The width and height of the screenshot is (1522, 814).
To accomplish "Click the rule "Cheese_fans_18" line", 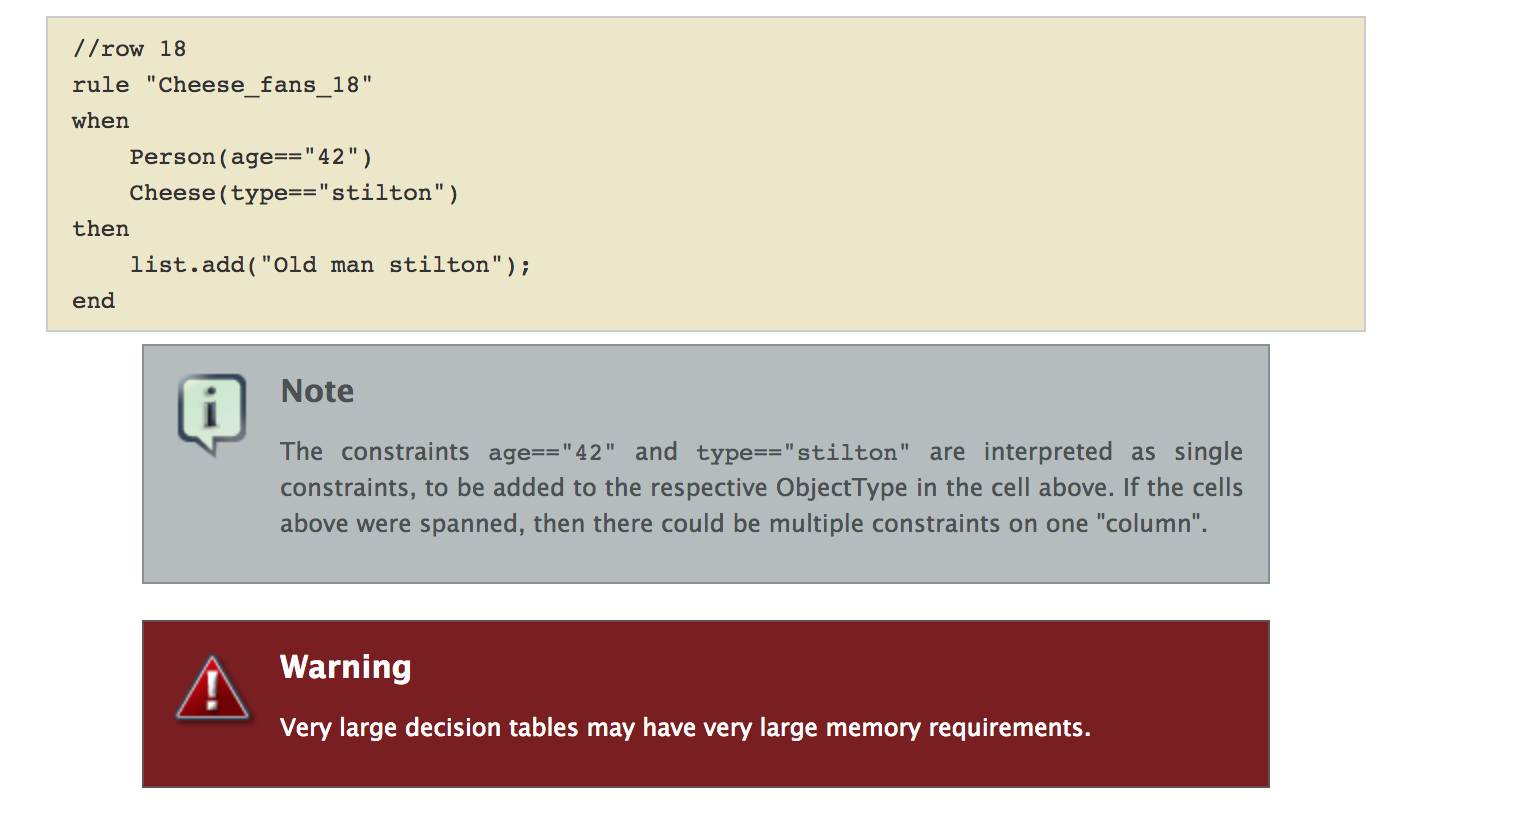I will point(222,85).
